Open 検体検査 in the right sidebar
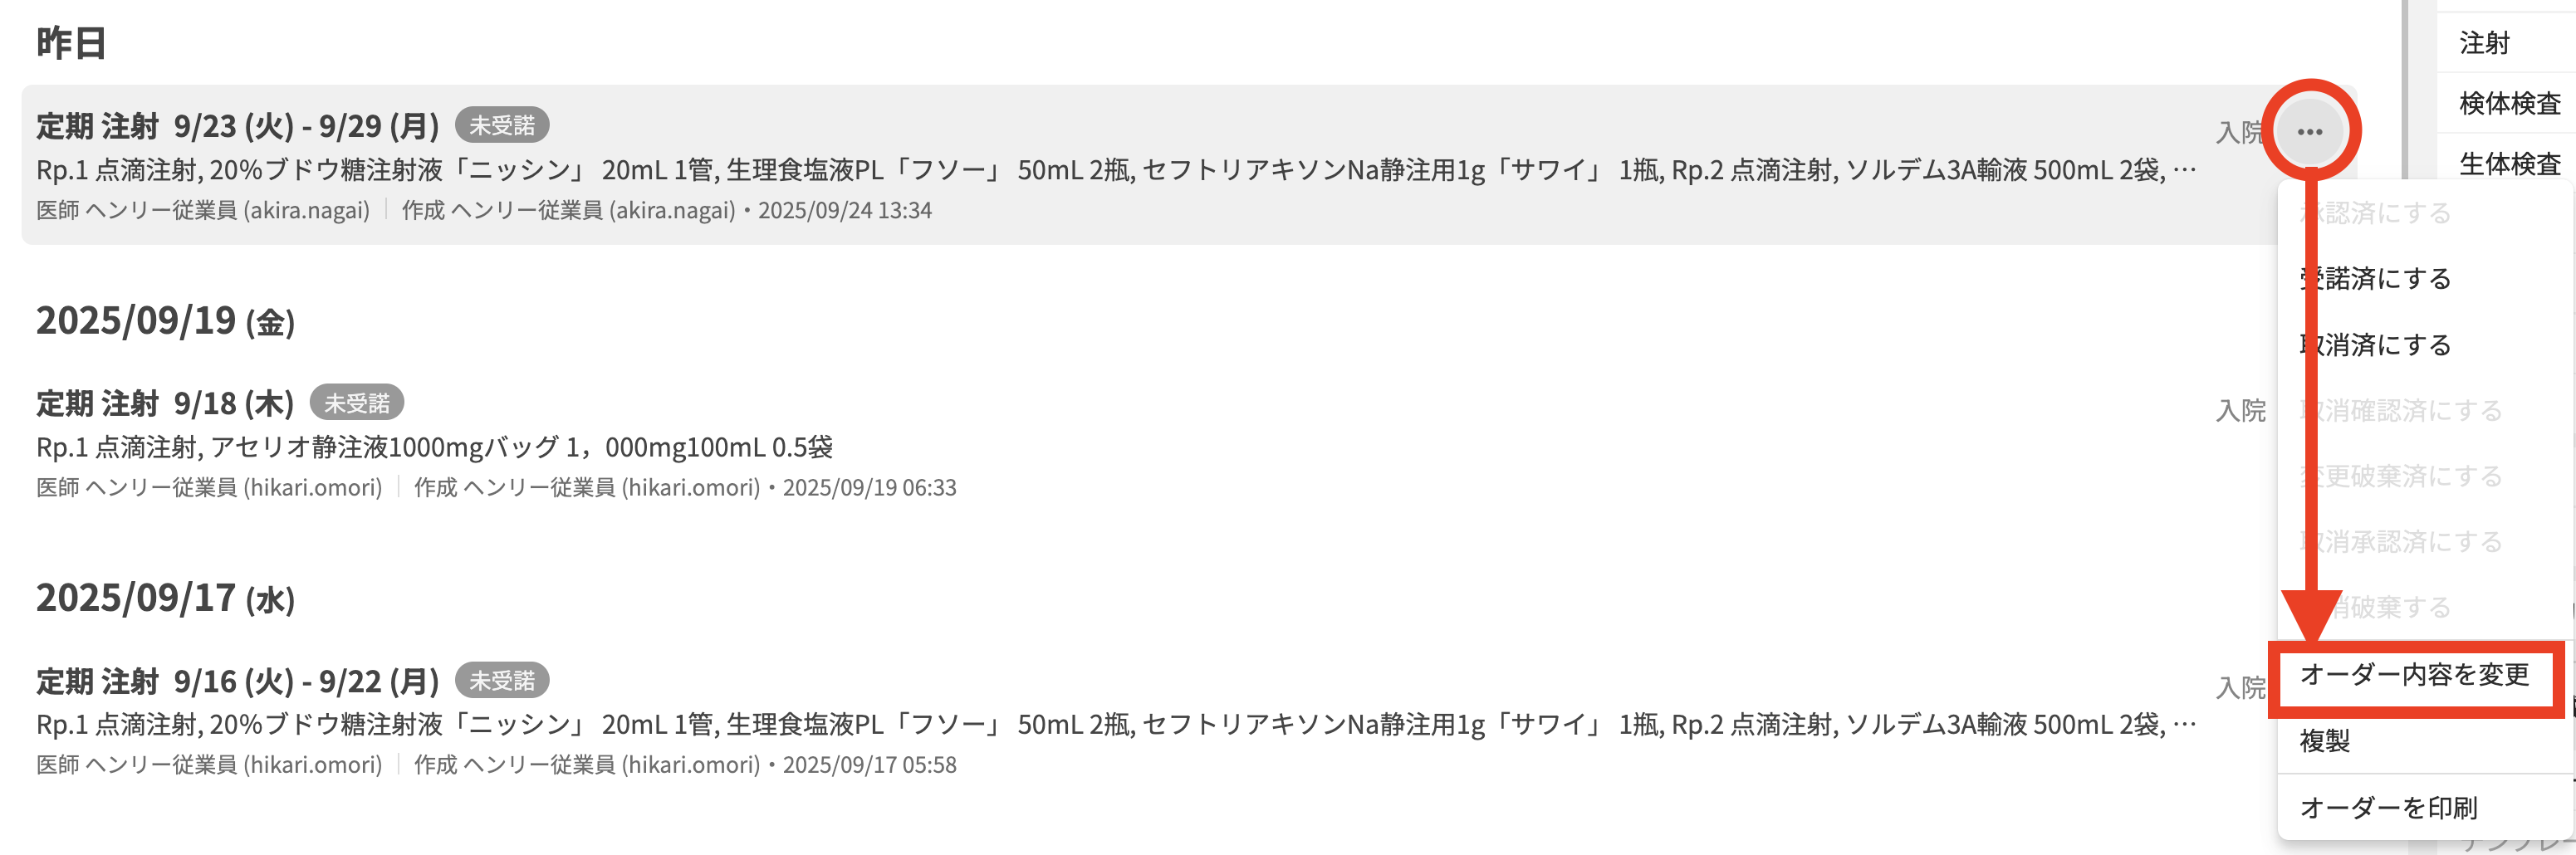 click(x=2509, y=103)
